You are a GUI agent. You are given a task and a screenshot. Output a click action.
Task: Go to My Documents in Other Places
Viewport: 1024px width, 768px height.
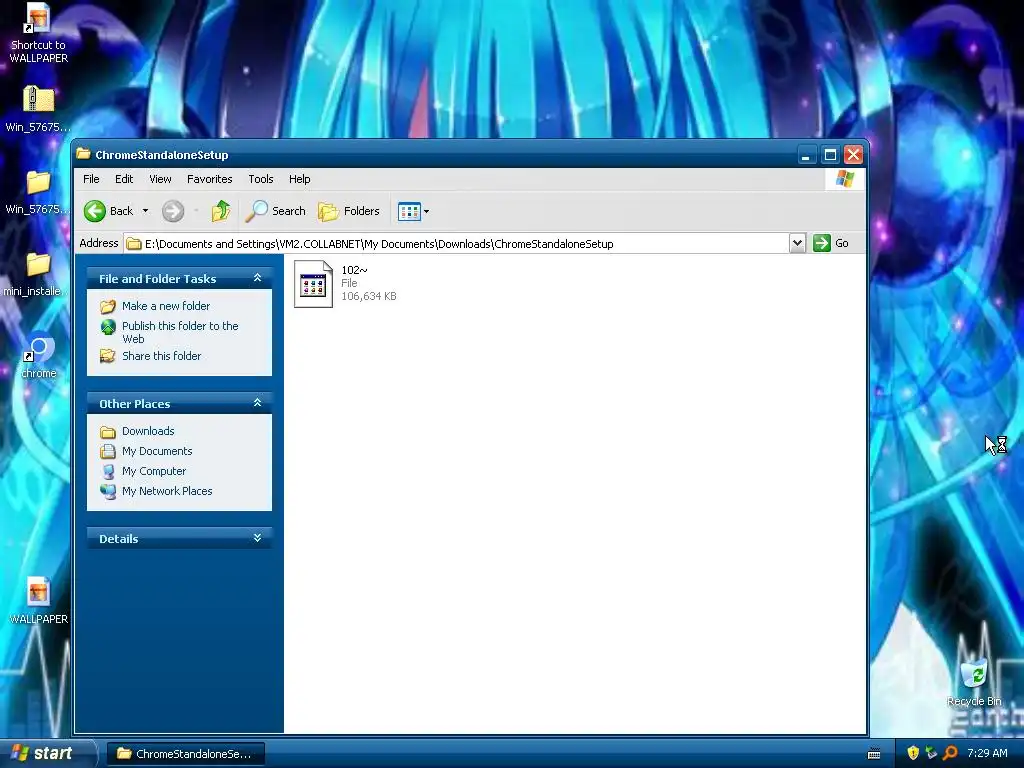tap(157, 451)
